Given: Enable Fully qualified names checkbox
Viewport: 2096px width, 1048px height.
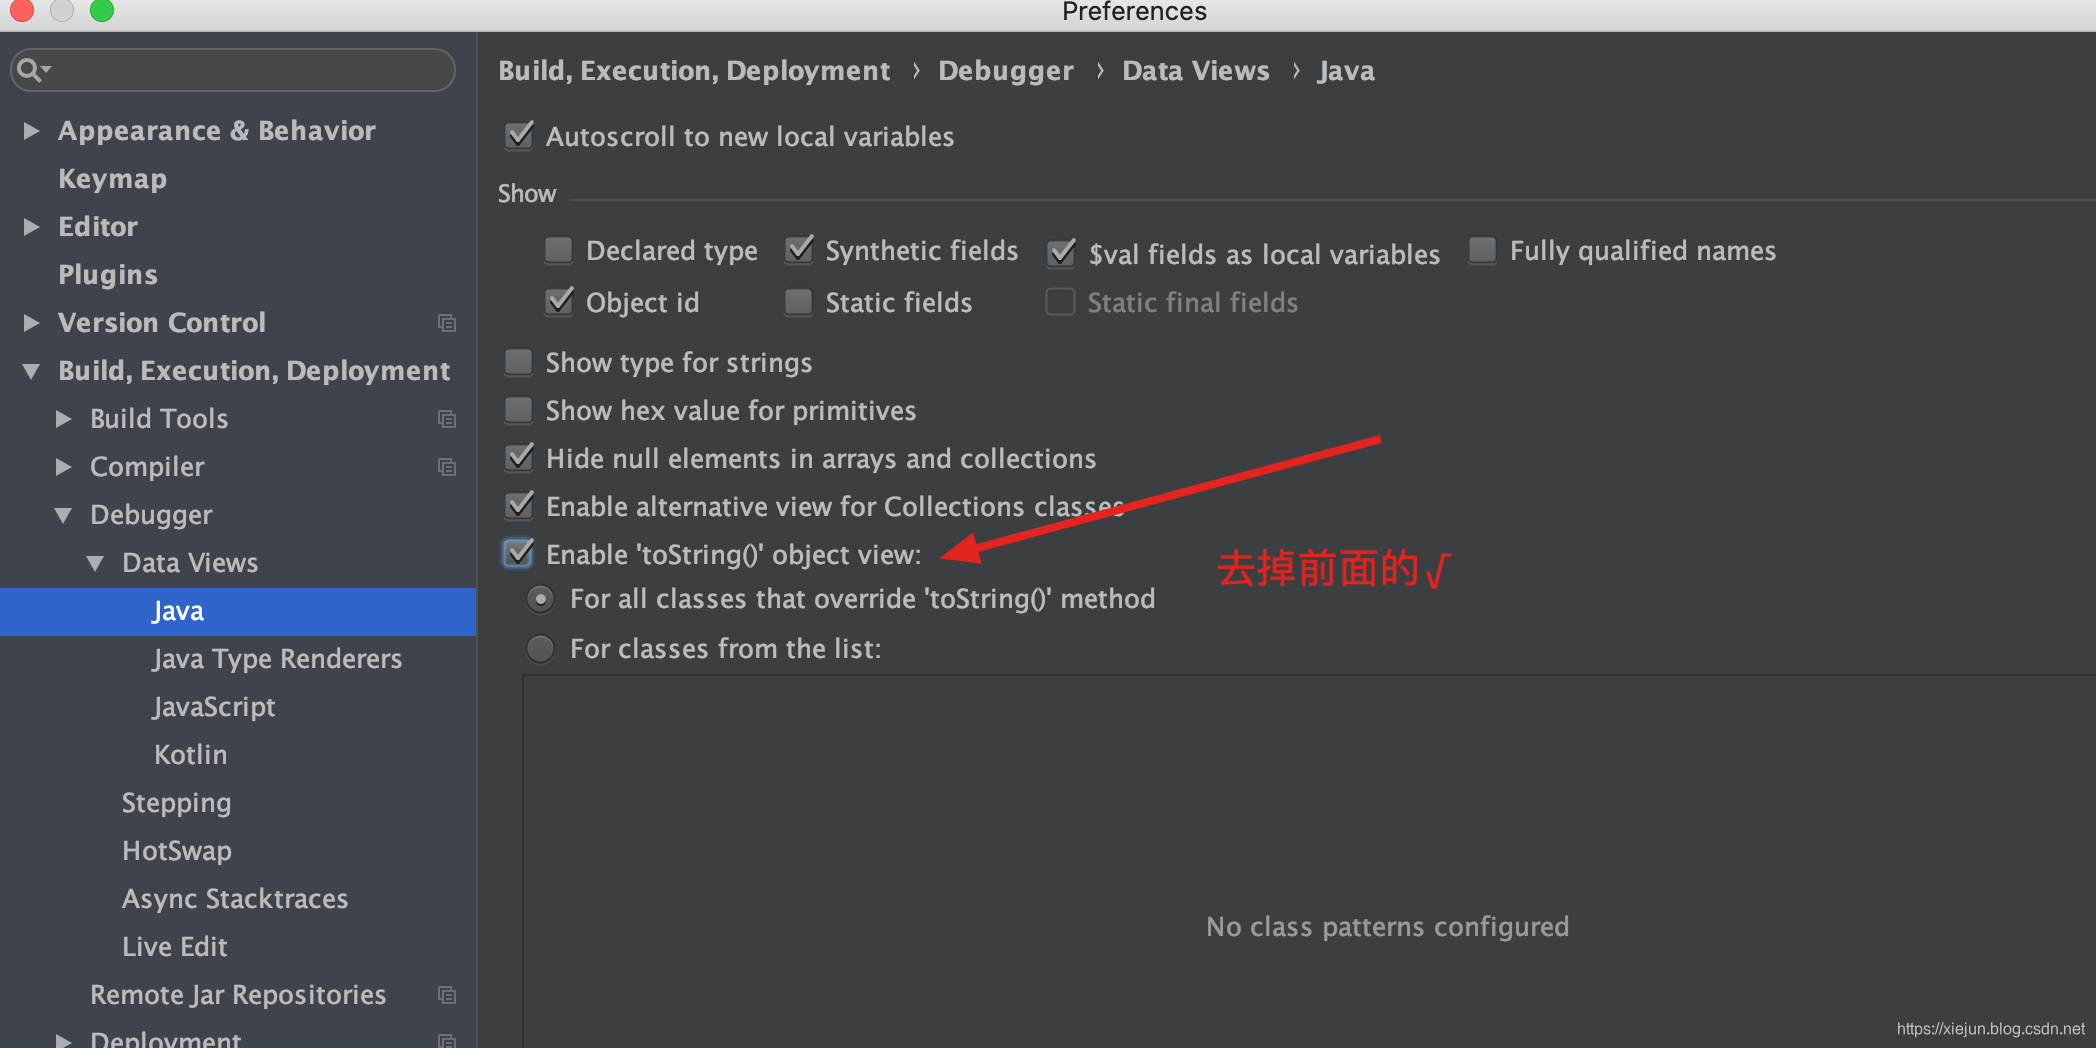Looking at the screenshot, I should coord(1482,250).
